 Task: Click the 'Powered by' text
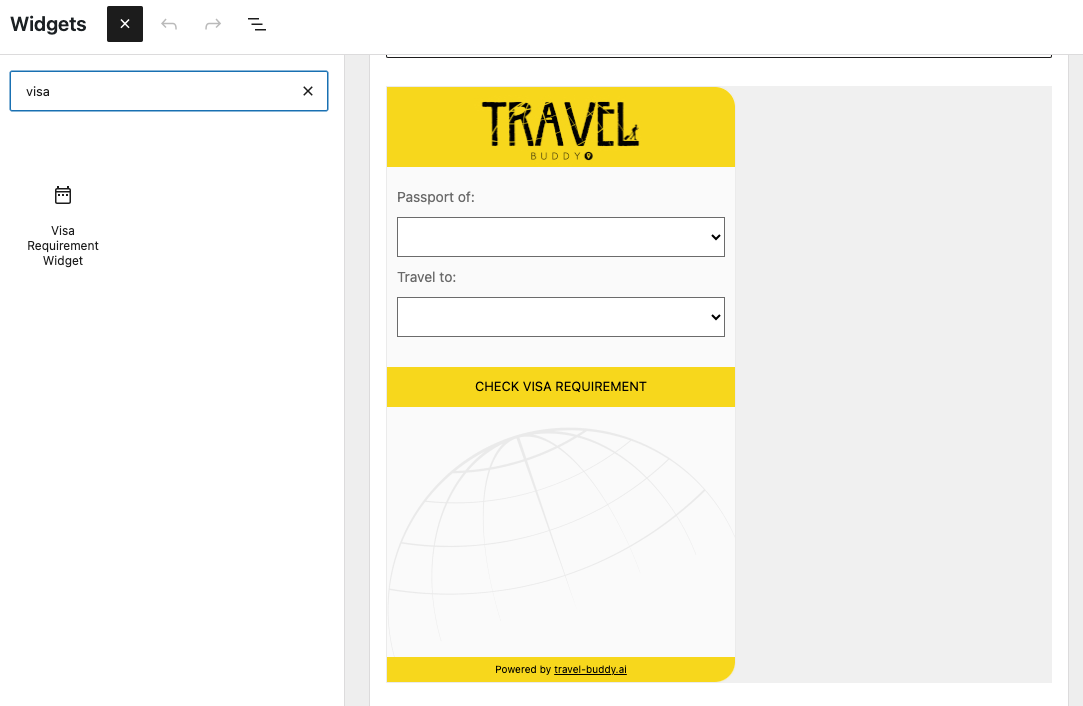[x=523, y=669]
